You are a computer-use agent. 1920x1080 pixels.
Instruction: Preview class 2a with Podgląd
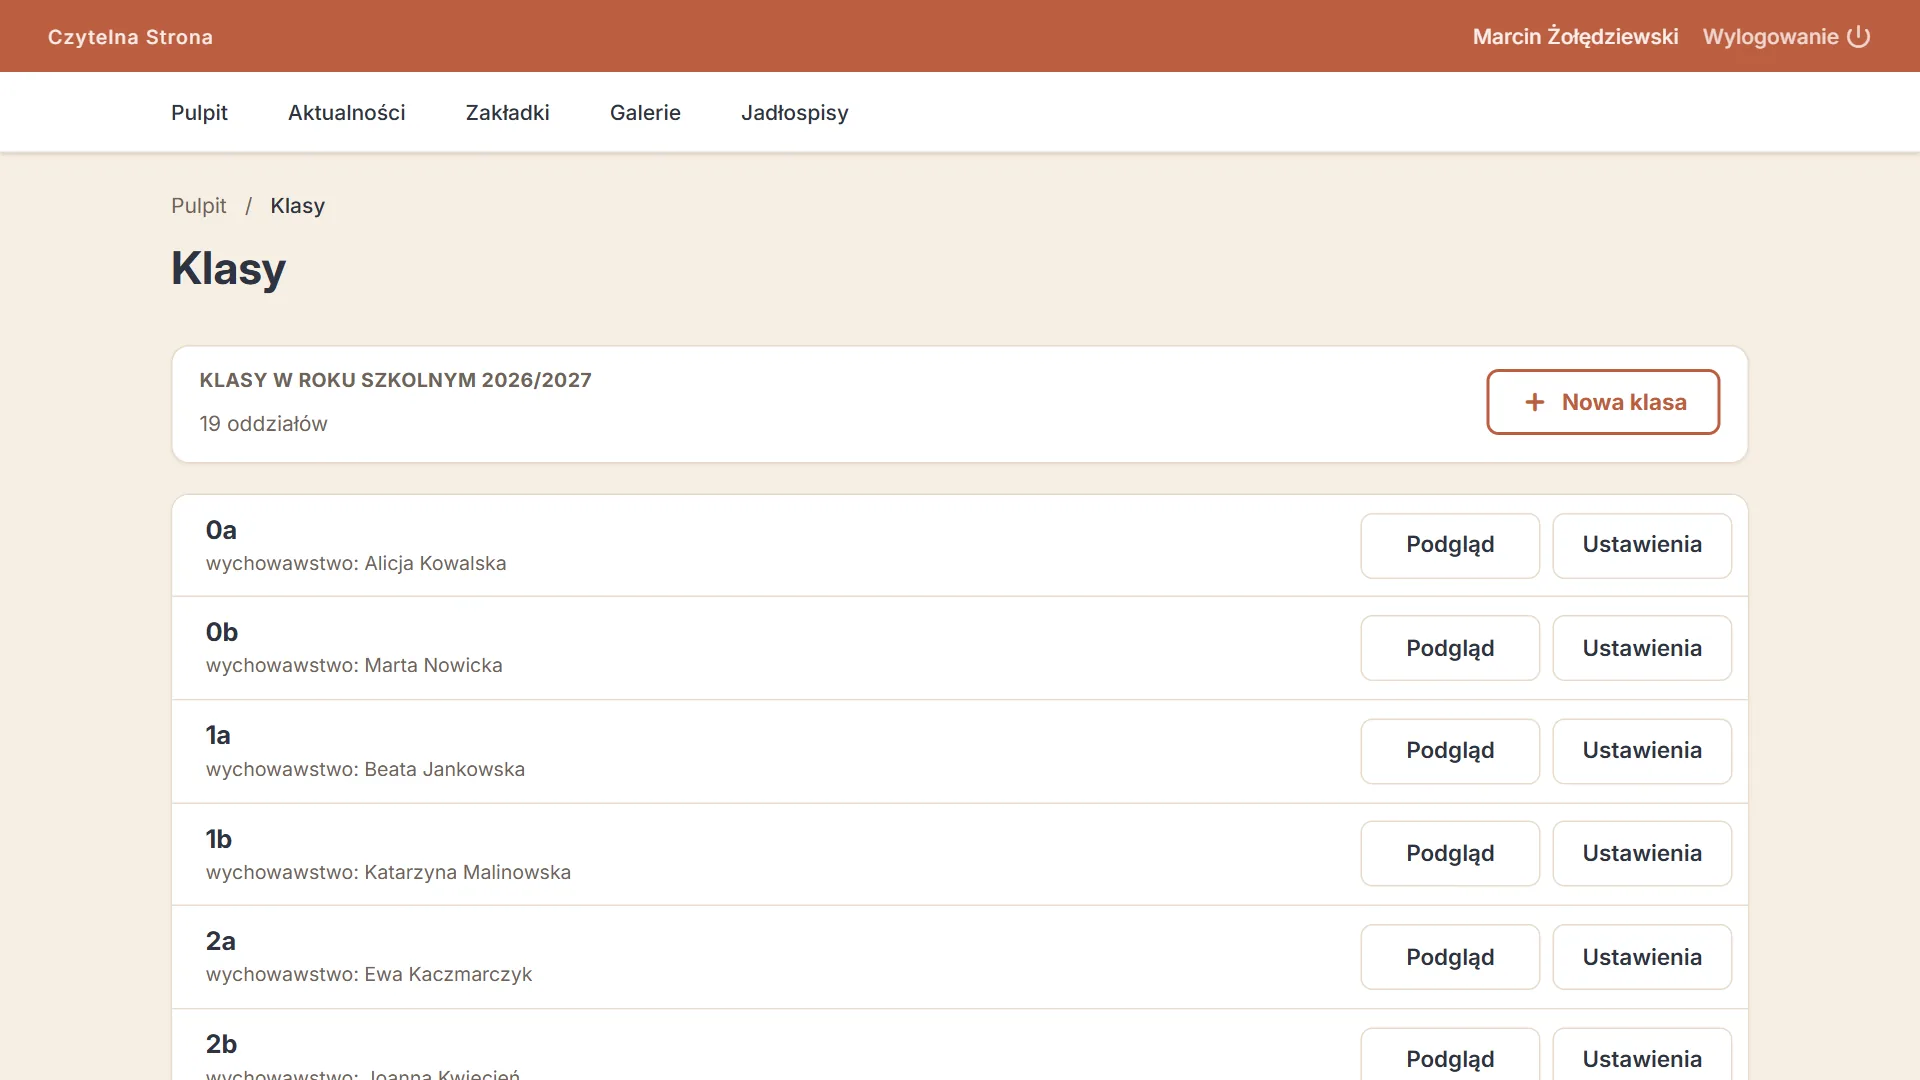(x=1450, y=957)
